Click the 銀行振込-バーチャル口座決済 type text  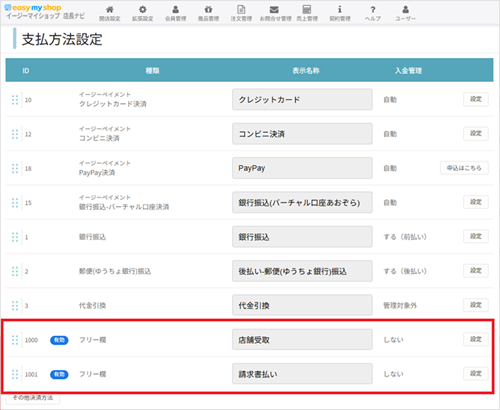(x=124, y=207)
